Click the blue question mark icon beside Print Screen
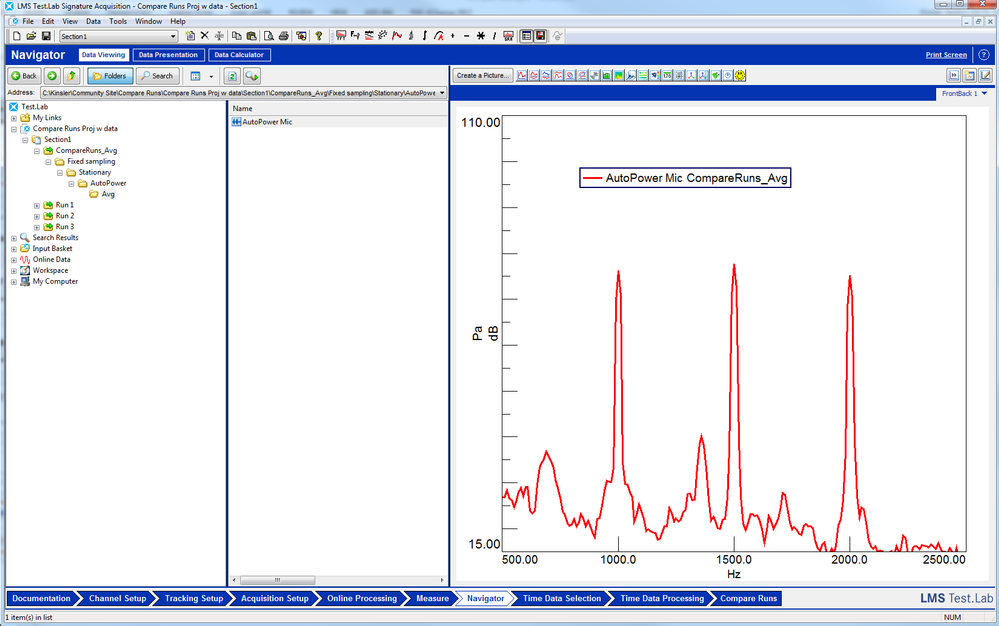The image size is (999, 626). (x=984, y=55)
